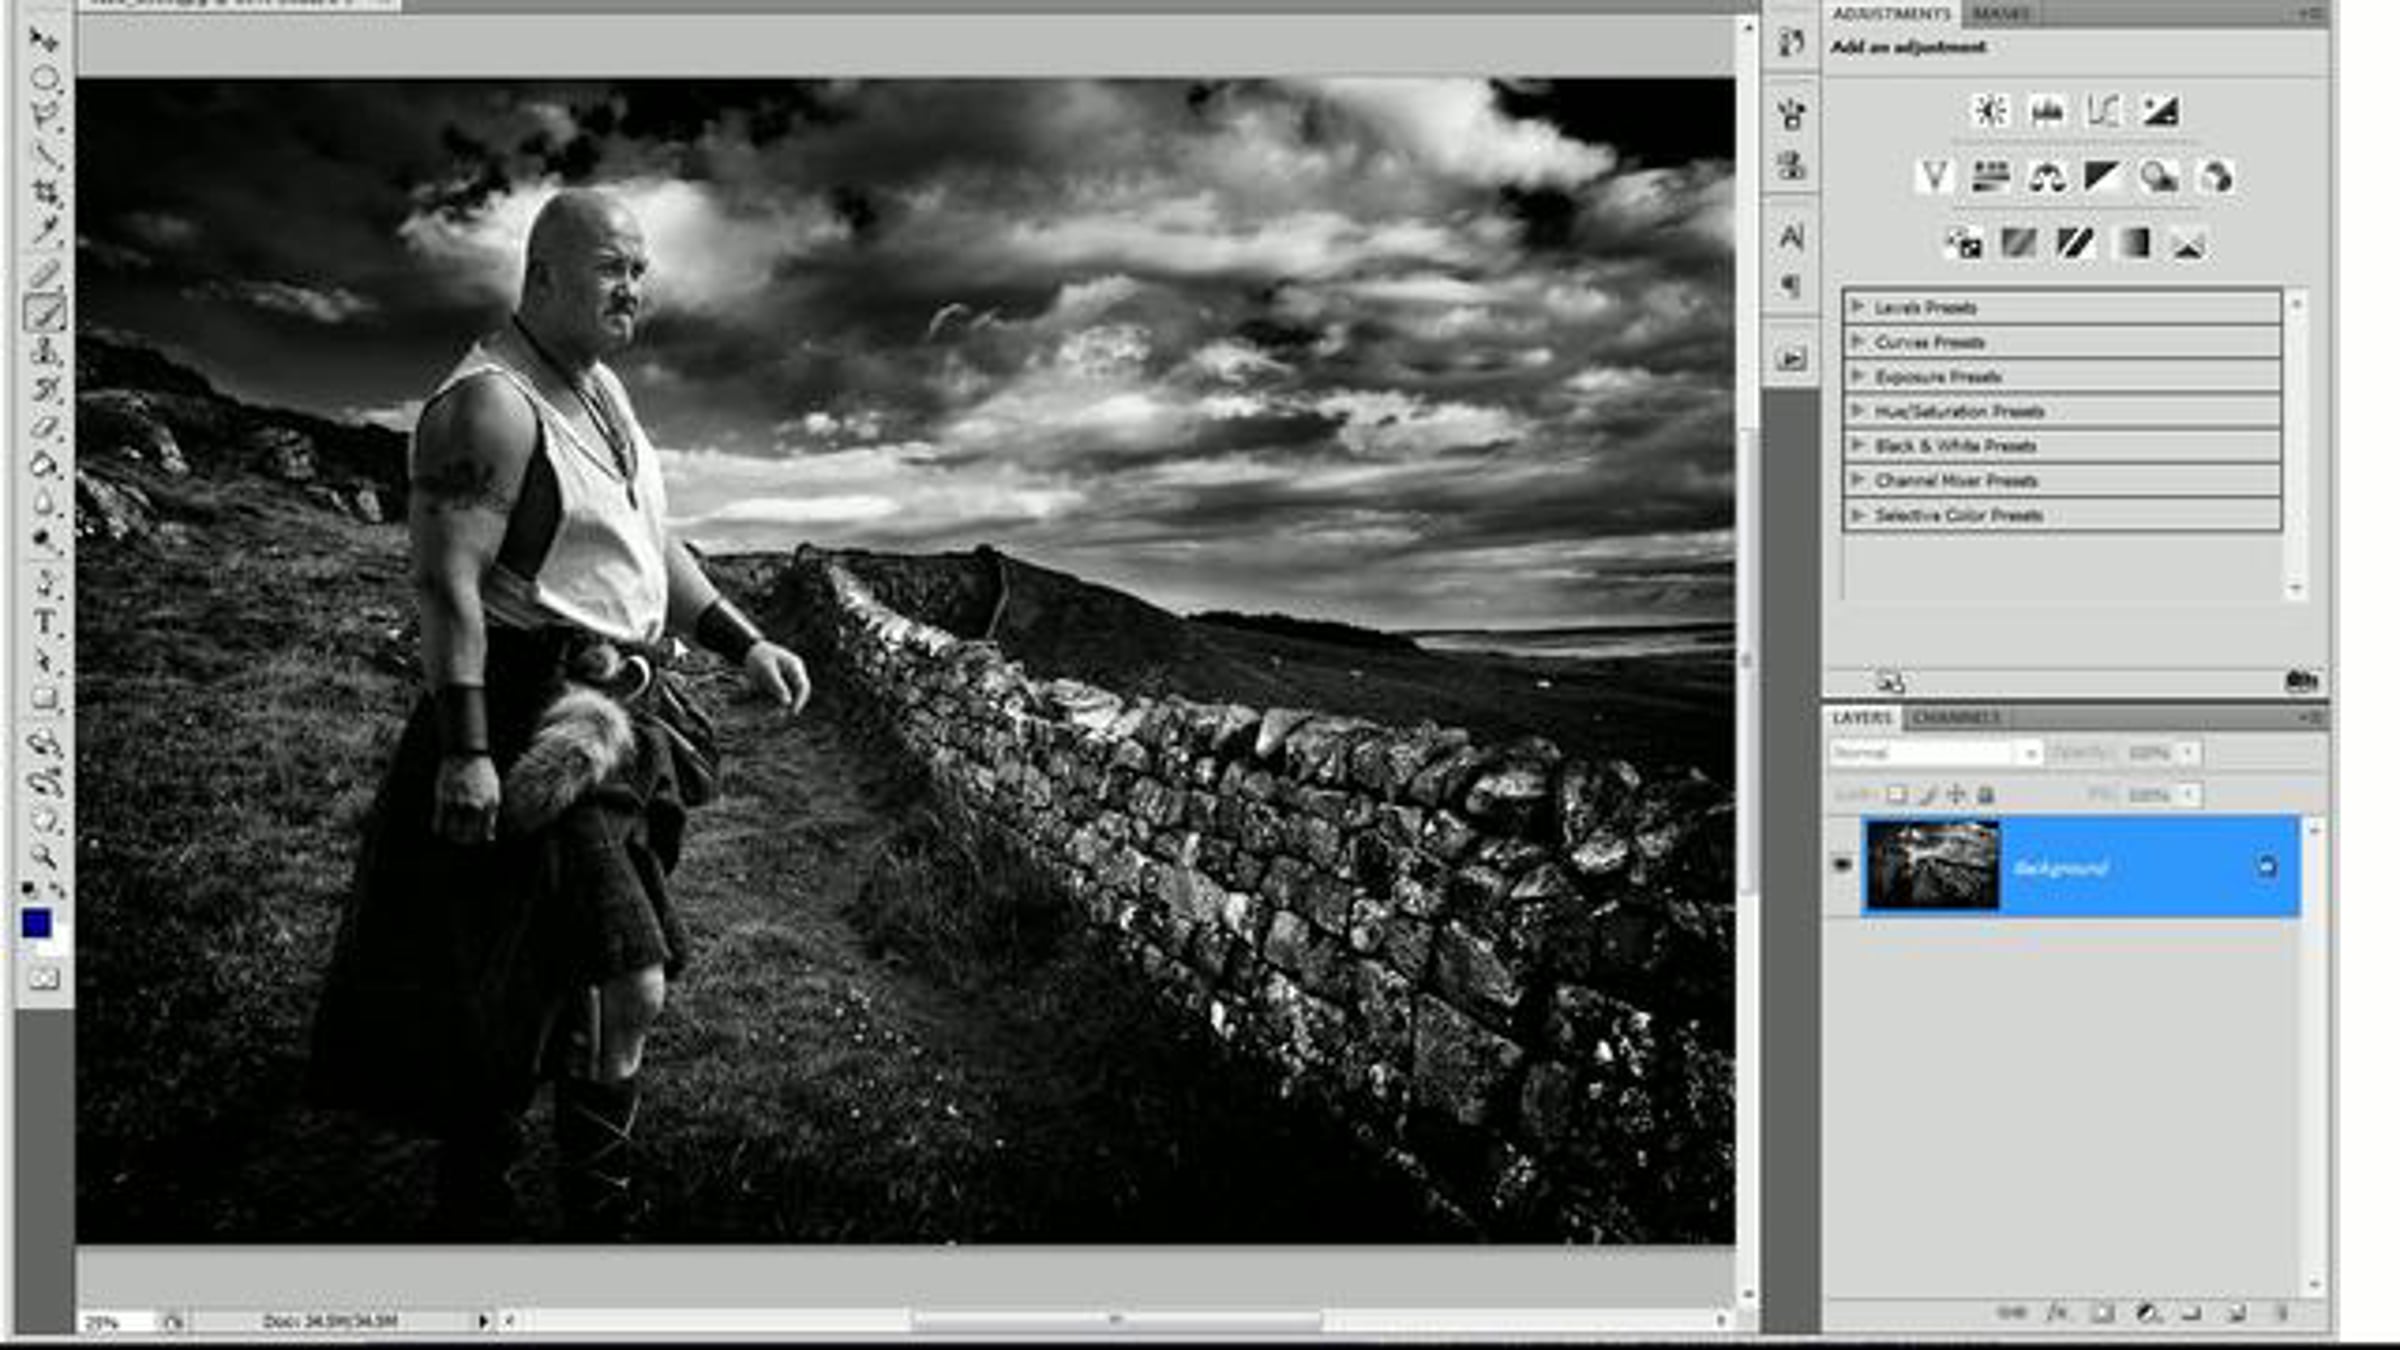Expand Black & White Presets
This screenshot has height=1350, width=2400.
(1857, 446)
